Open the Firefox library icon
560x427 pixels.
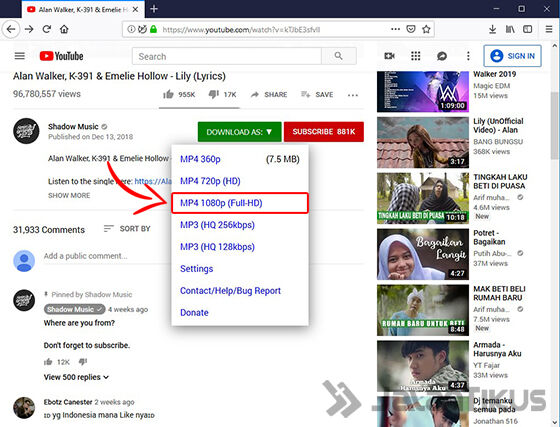[x=510, y=29]
